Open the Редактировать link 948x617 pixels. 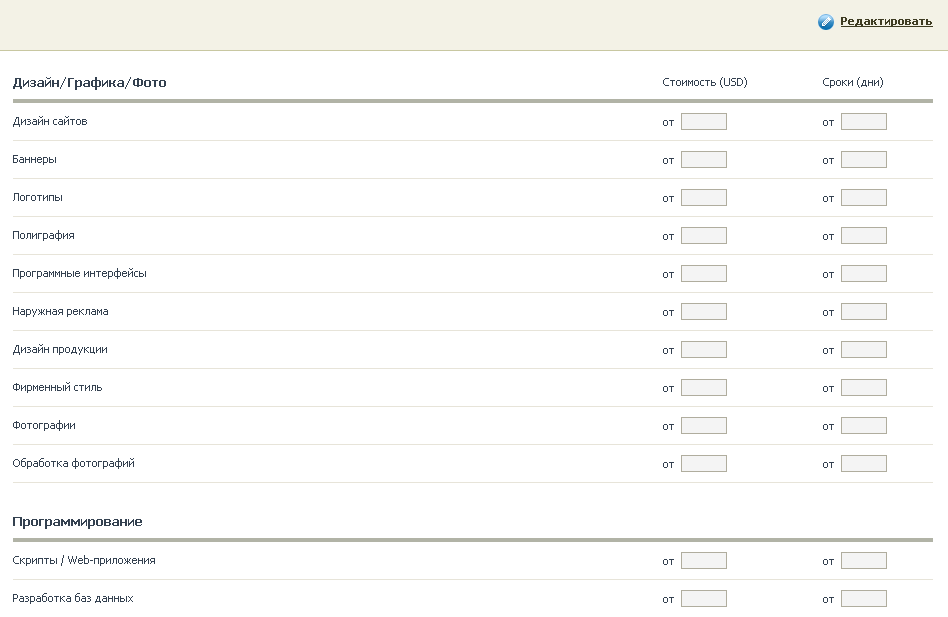pos(886,21)
